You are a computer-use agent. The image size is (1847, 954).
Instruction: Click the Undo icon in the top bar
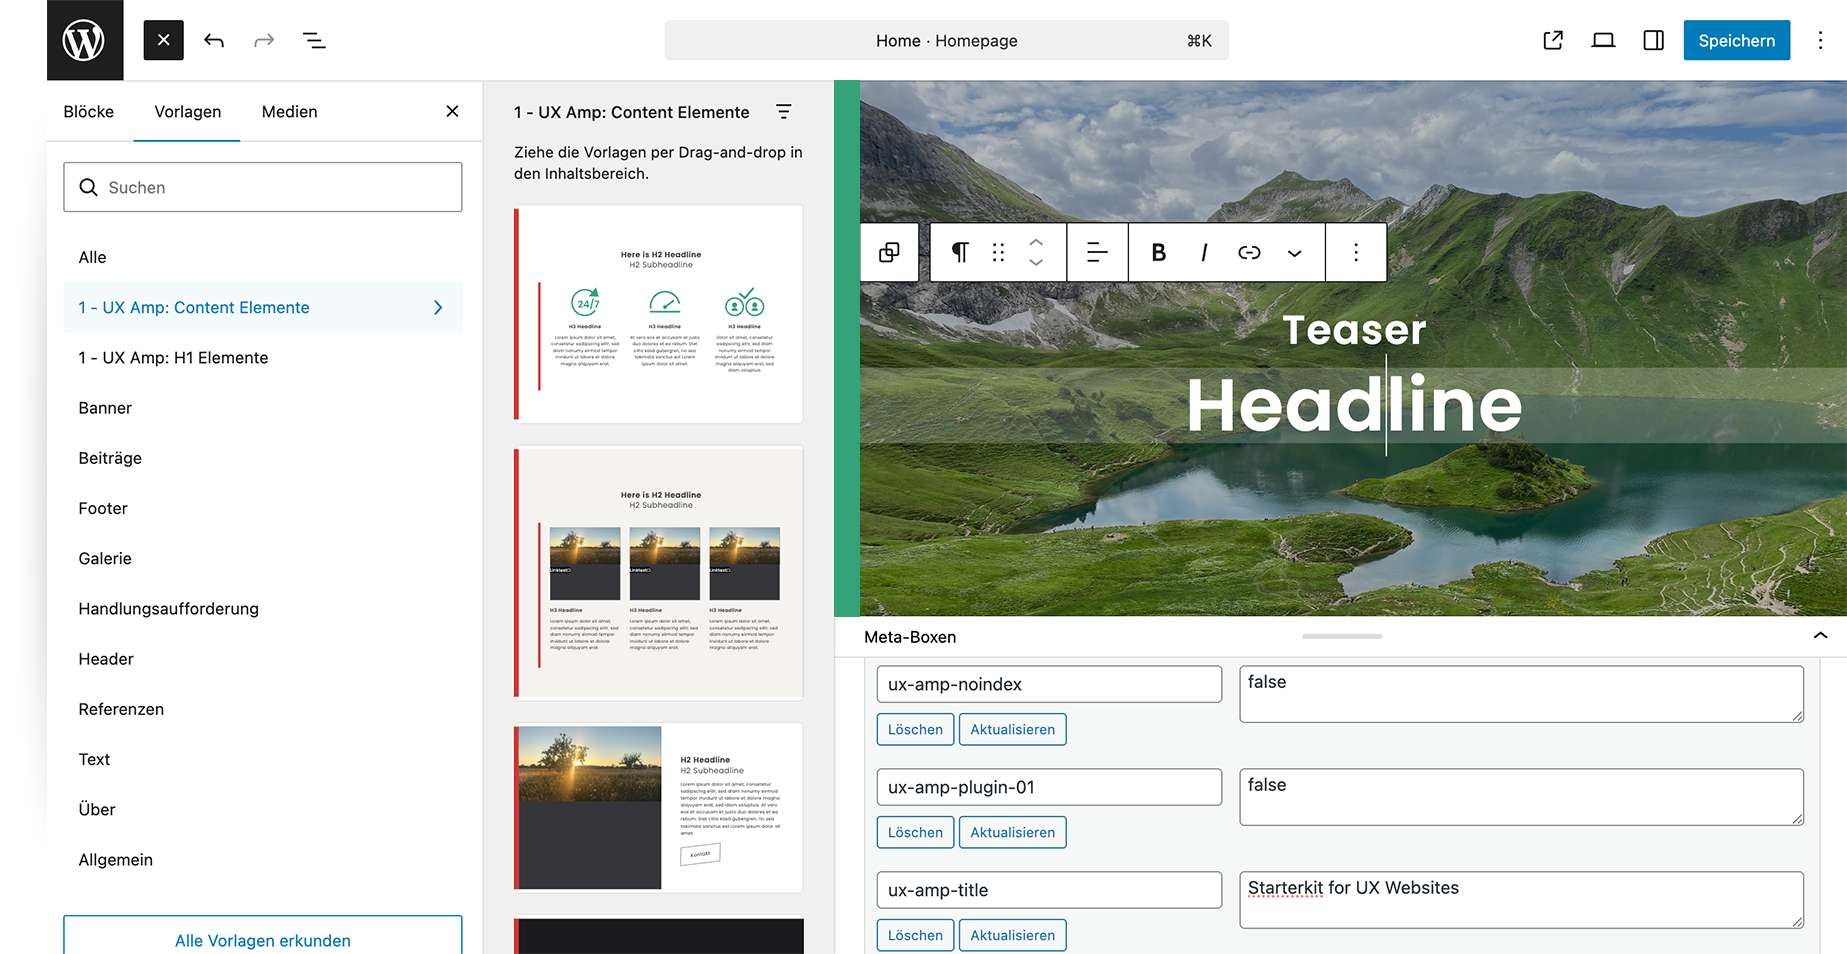pos(213,40)
